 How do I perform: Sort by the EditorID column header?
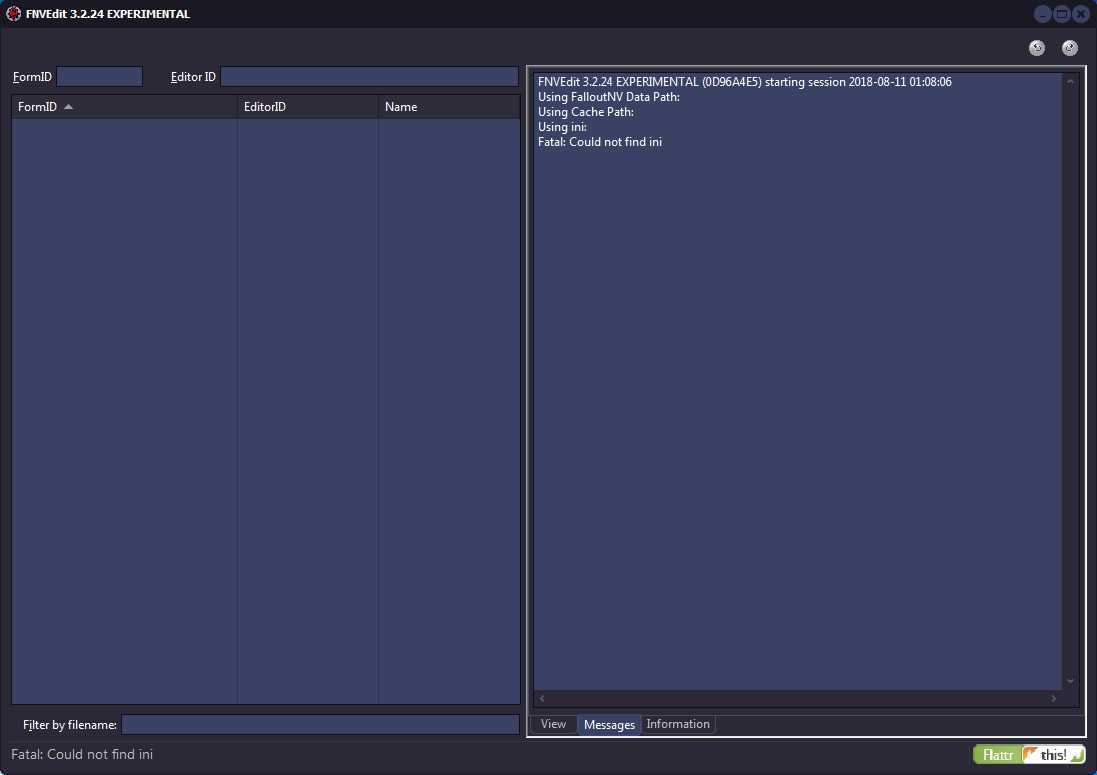[x=307, y=107]
